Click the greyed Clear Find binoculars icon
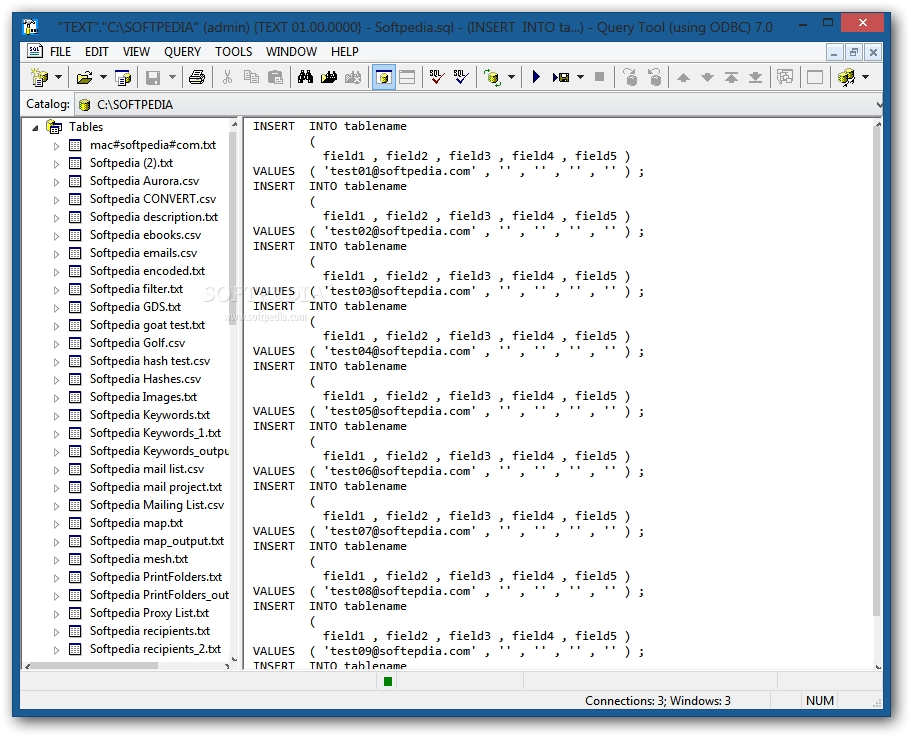The width and height of the screenshot is (911, 737). click(x=353, y=77)
